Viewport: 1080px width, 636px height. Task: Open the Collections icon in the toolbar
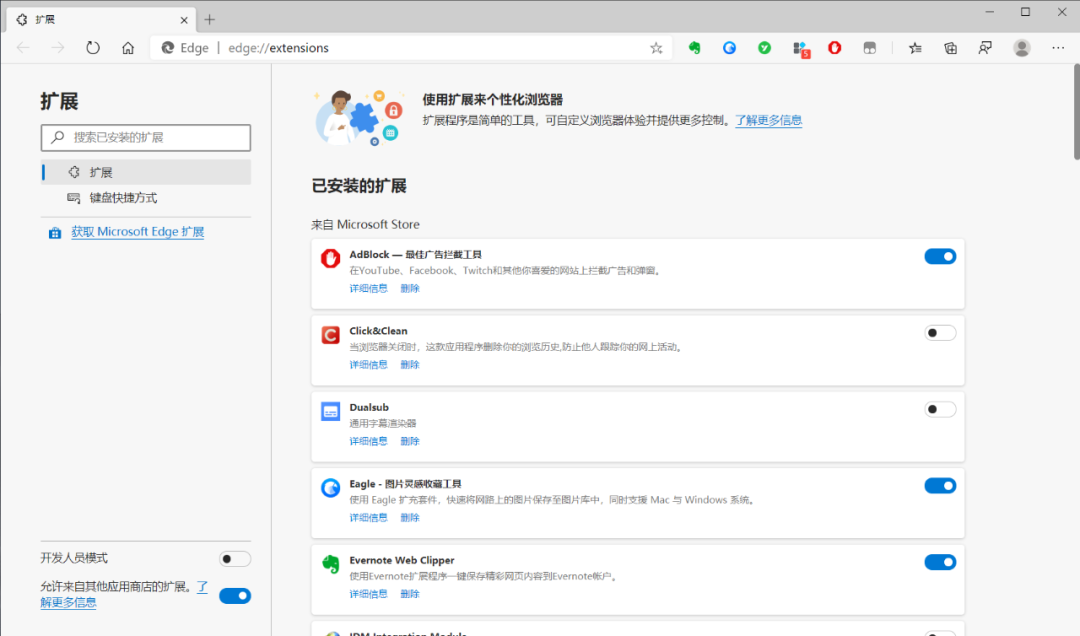[949, 47]
